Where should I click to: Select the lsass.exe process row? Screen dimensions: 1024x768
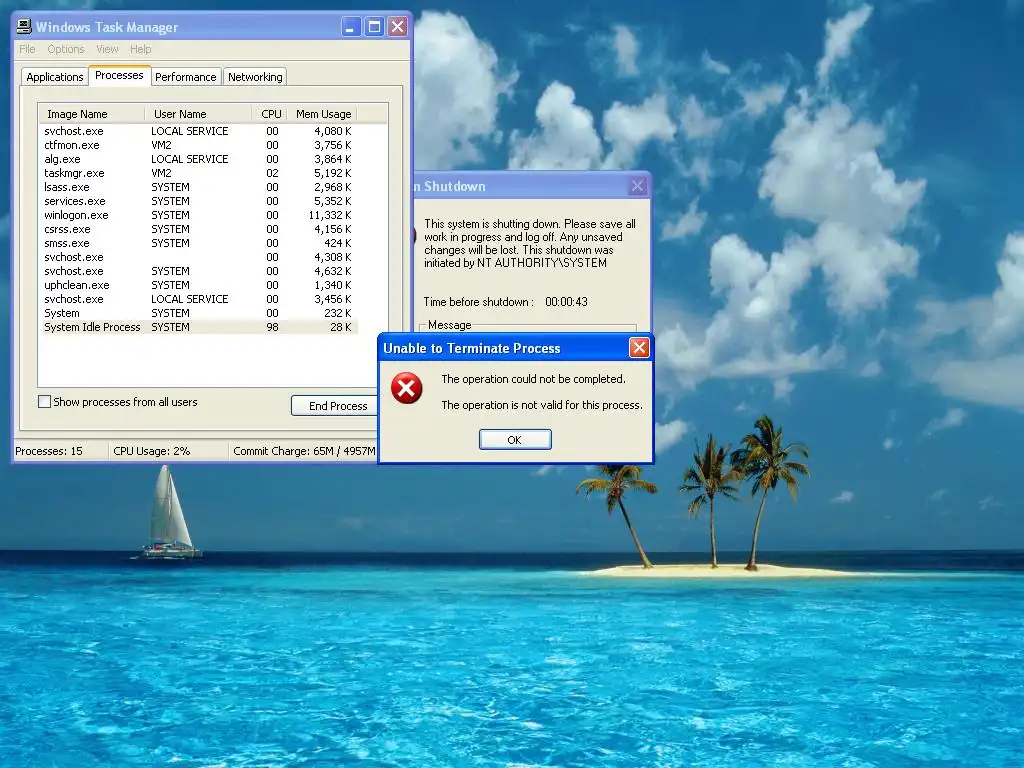click(x=199, y=187)
